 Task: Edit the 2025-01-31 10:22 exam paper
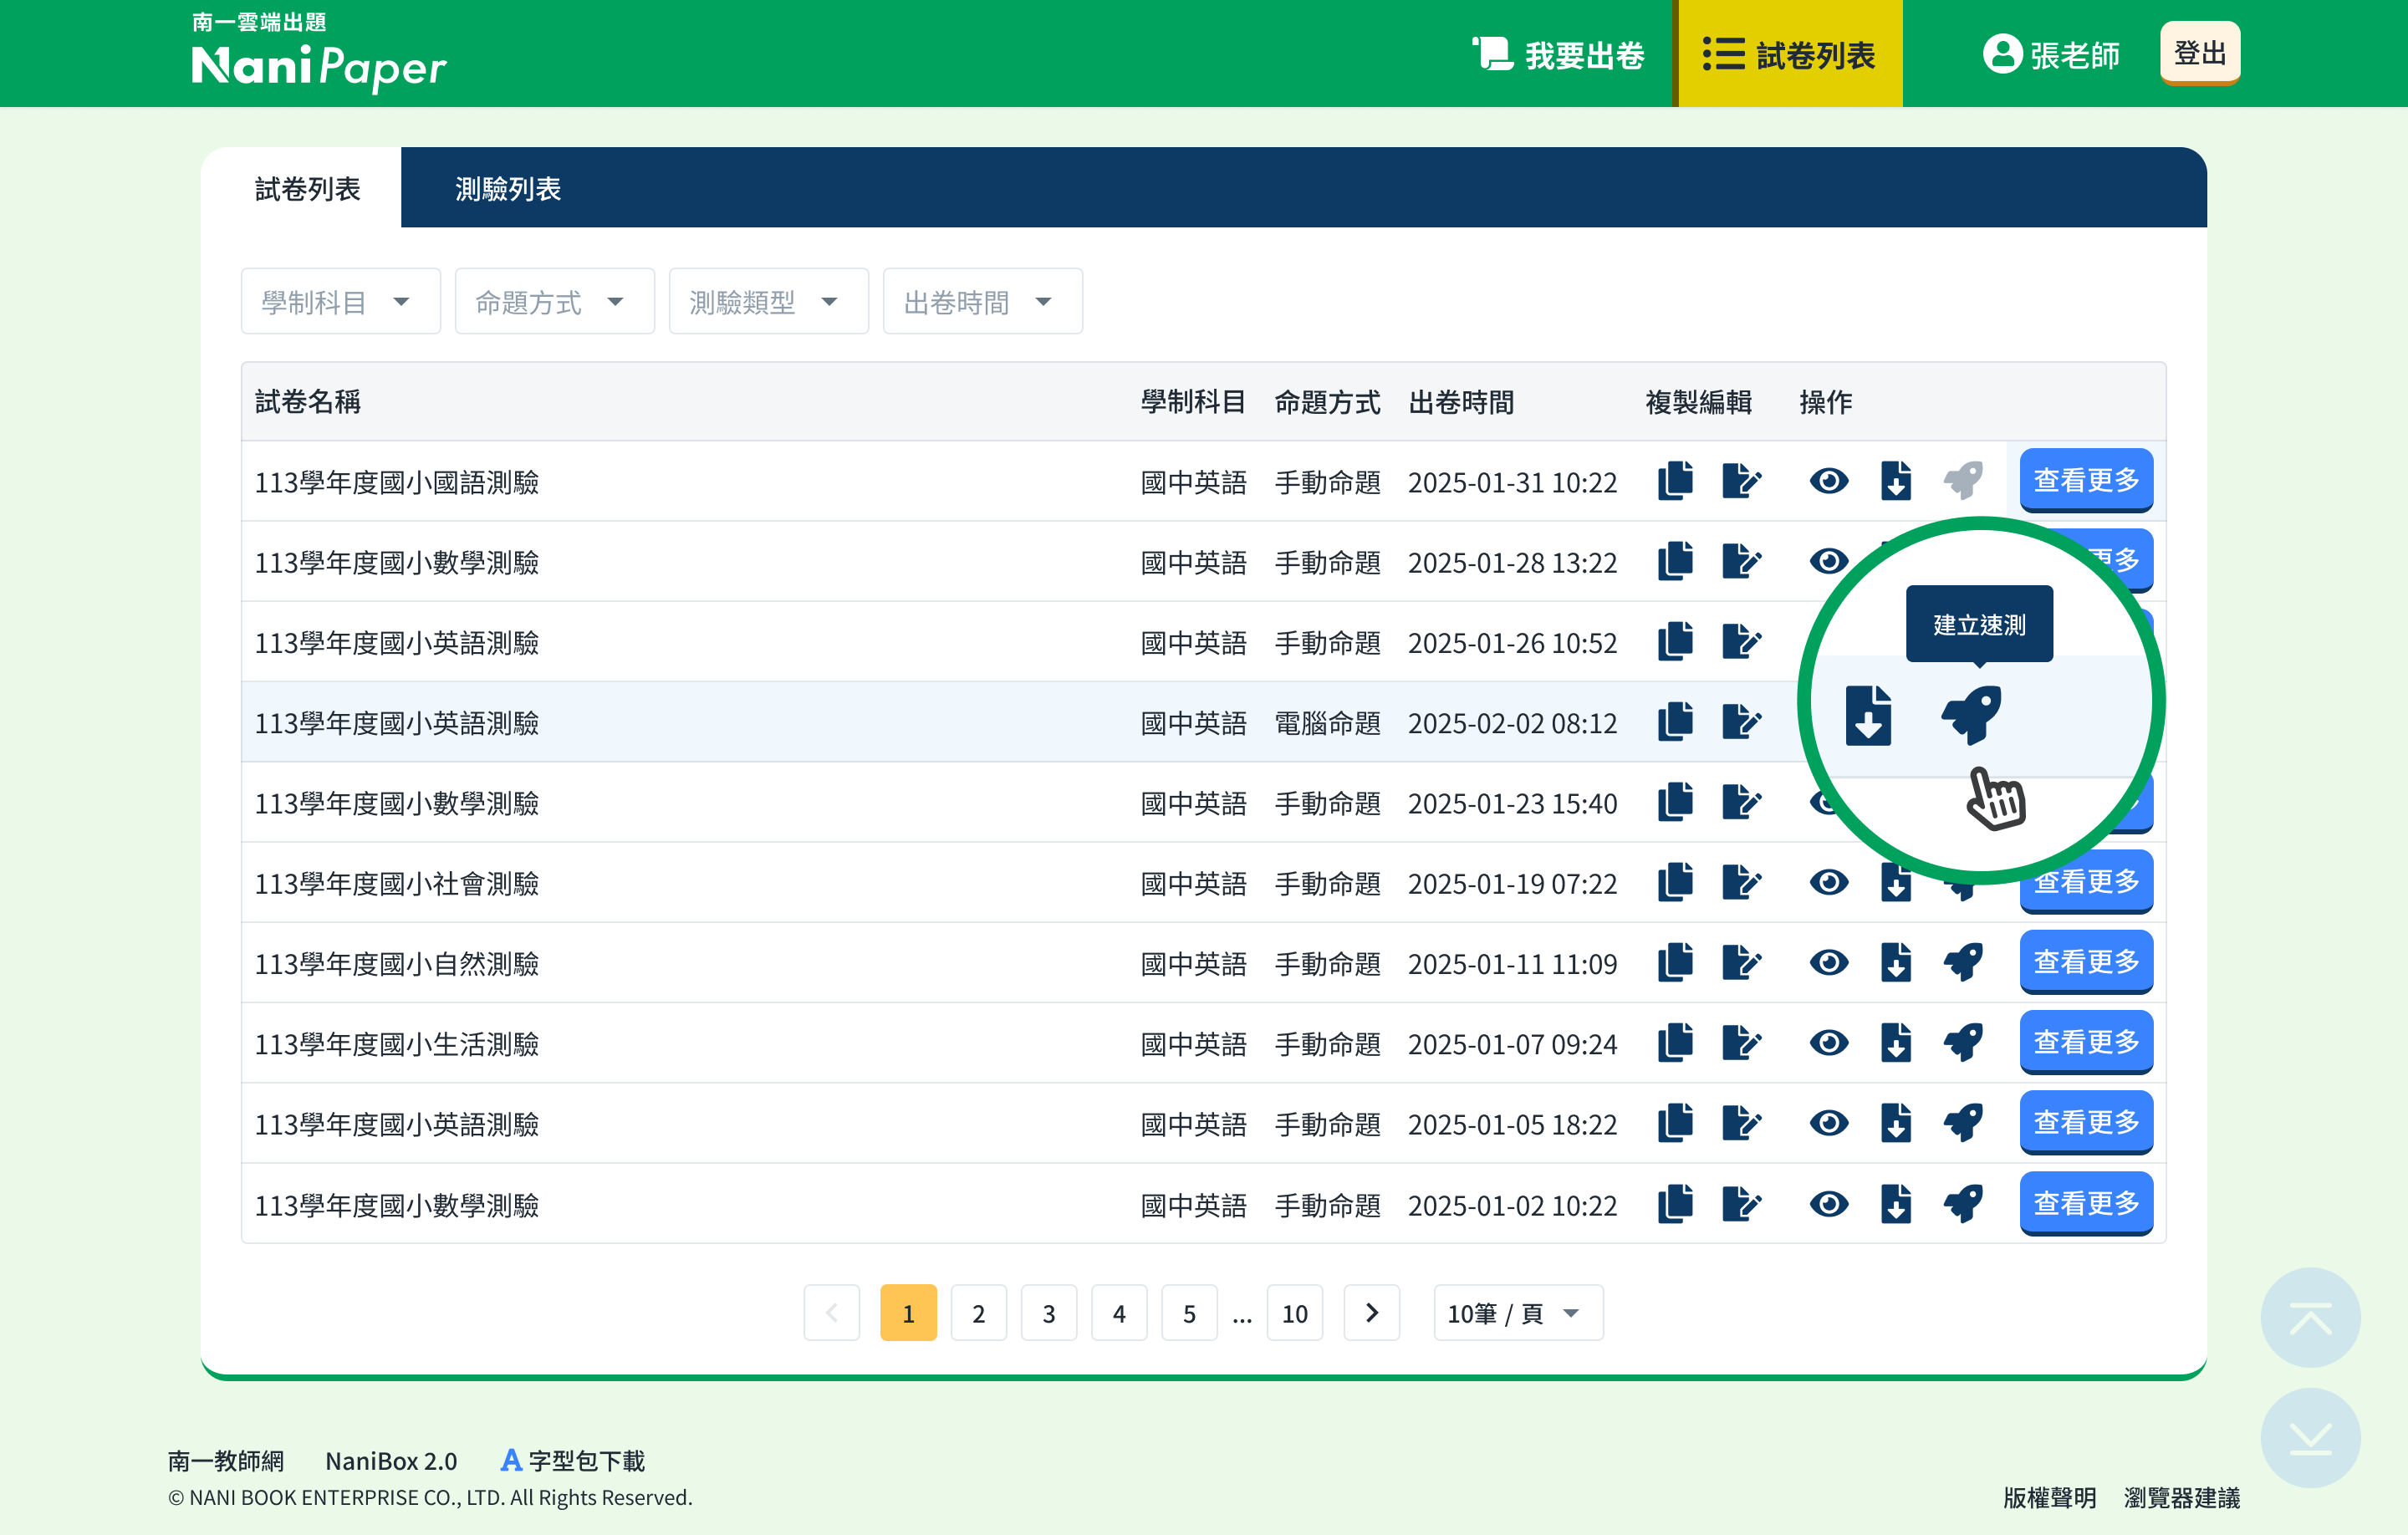(x=1741, y=481)
